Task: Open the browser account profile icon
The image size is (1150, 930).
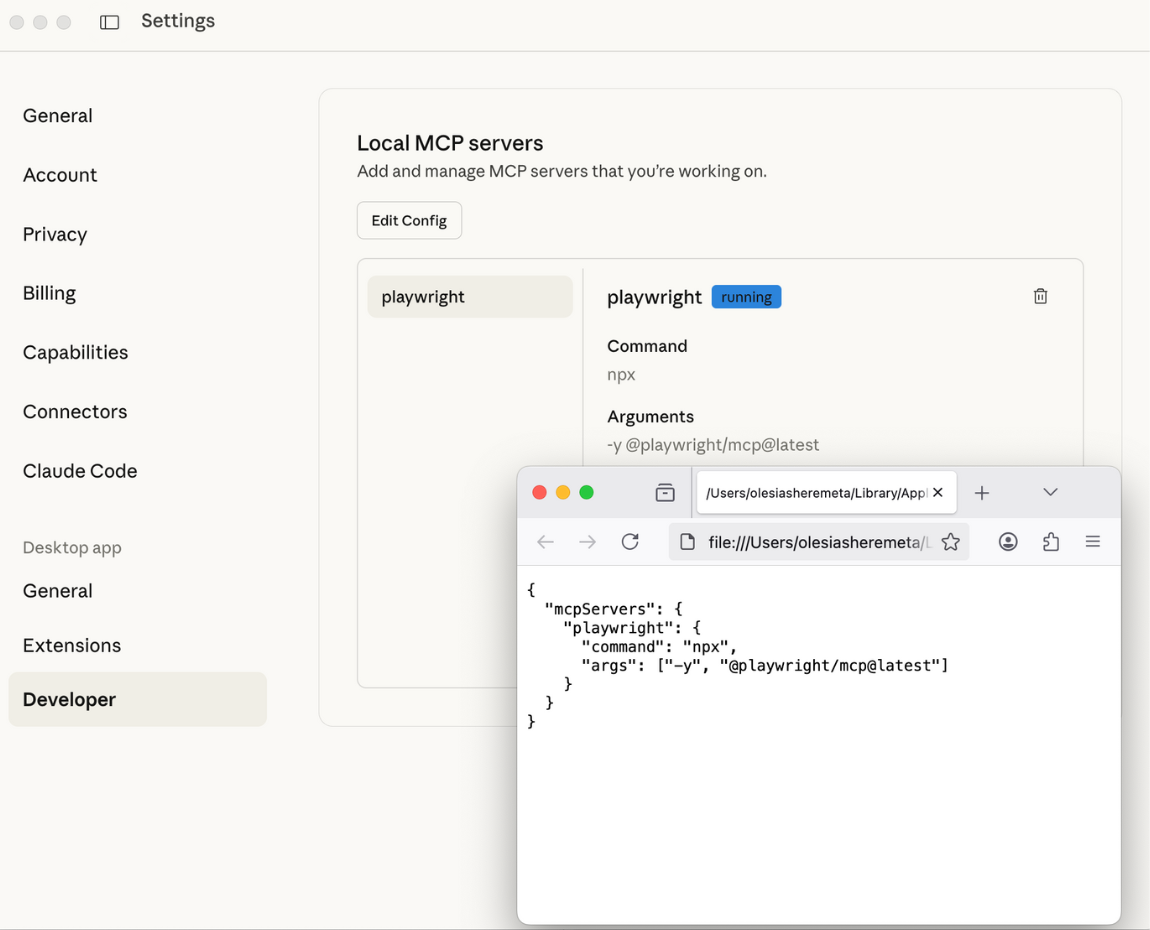Action: [1008, 542]
